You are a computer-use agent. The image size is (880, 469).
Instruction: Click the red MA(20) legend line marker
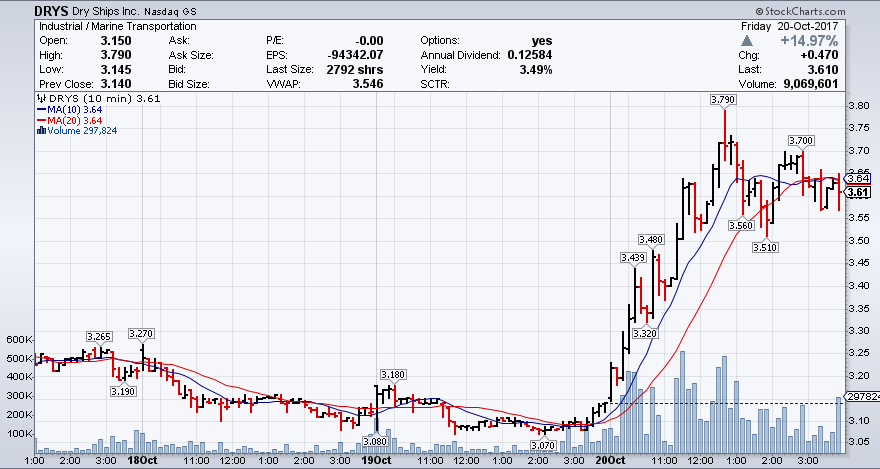(x=39, y=120)
